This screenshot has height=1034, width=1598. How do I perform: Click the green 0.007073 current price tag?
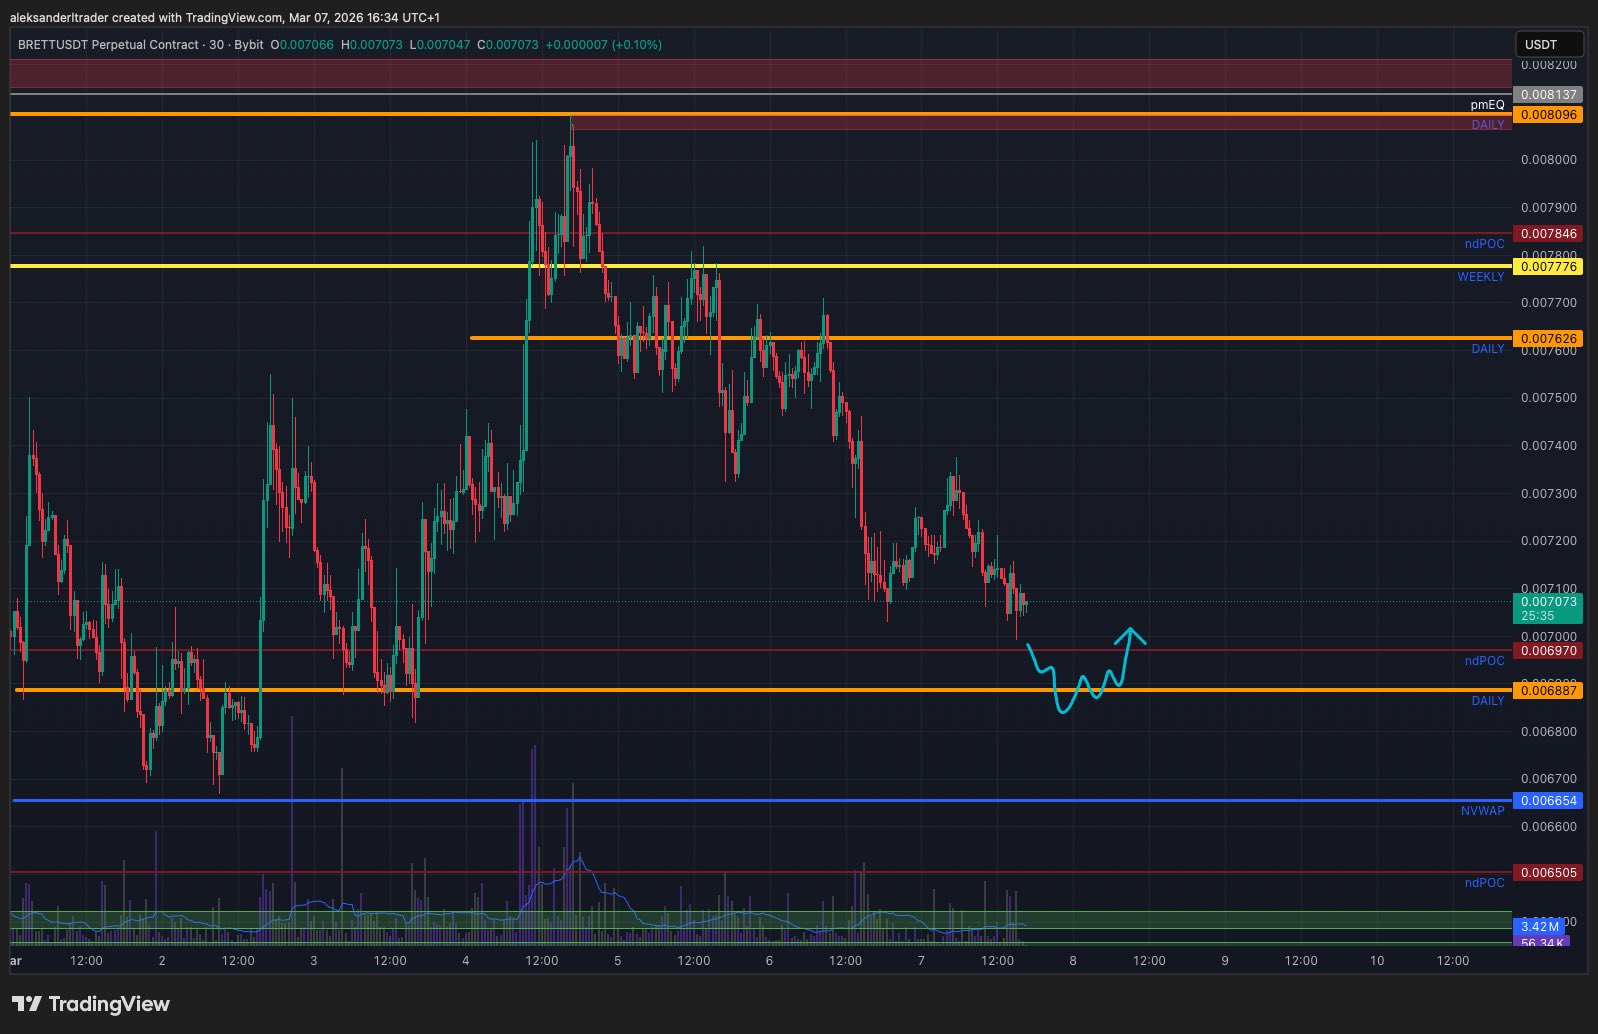tap(1548, 608)
